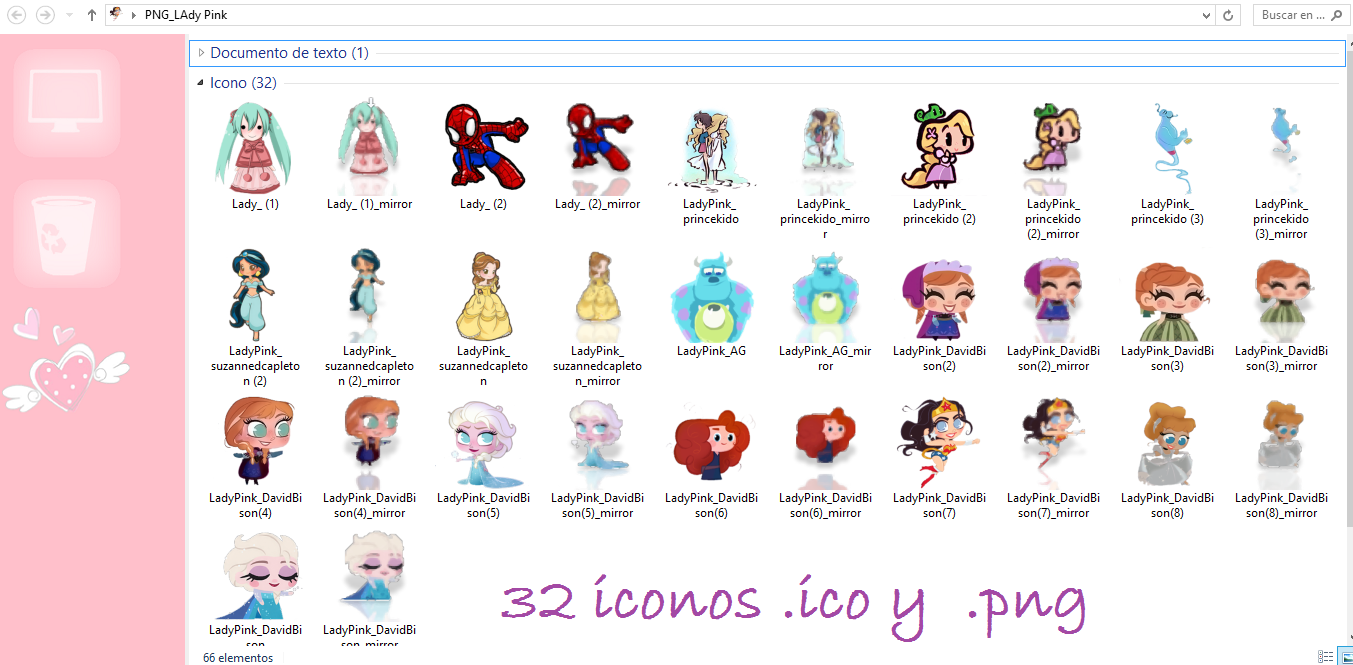Select LadyPink_DavidBison(2)_mirror icon
This screenshot has width=1353, height=665.
tap(1054, 298)
